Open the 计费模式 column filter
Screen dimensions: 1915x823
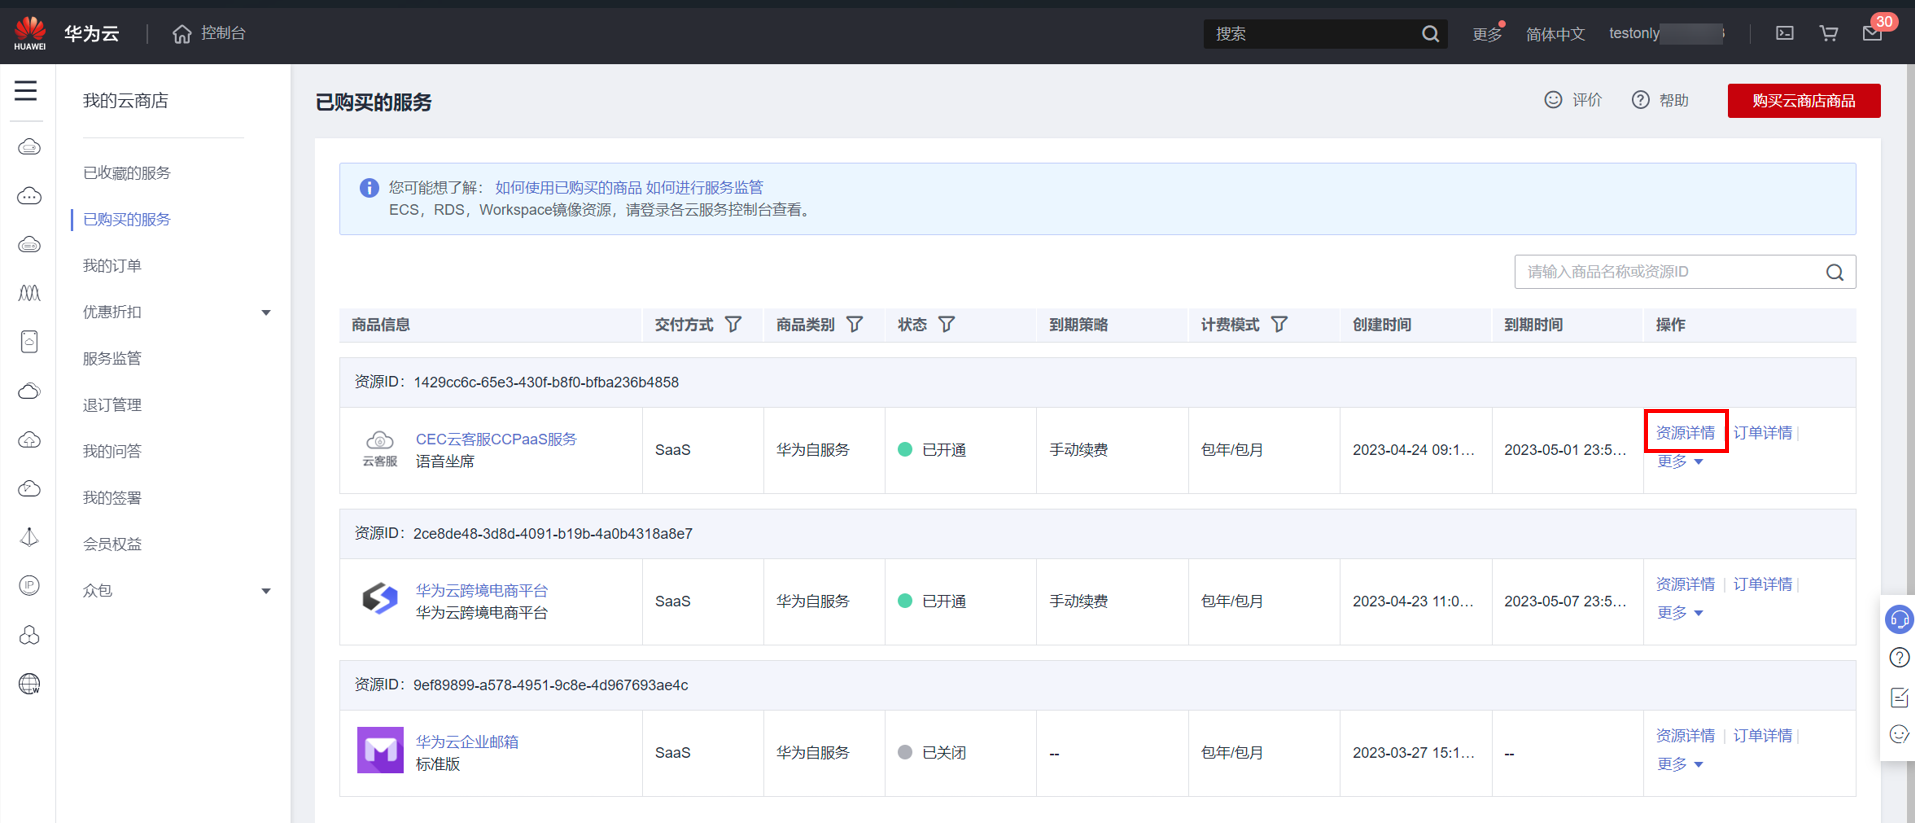click(1279, 324)
